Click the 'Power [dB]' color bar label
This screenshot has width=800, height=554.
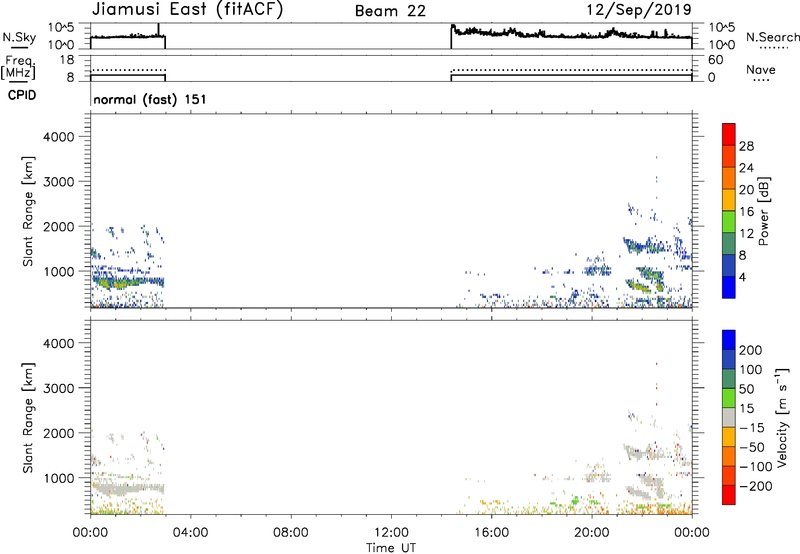click(x=763, y=211)
